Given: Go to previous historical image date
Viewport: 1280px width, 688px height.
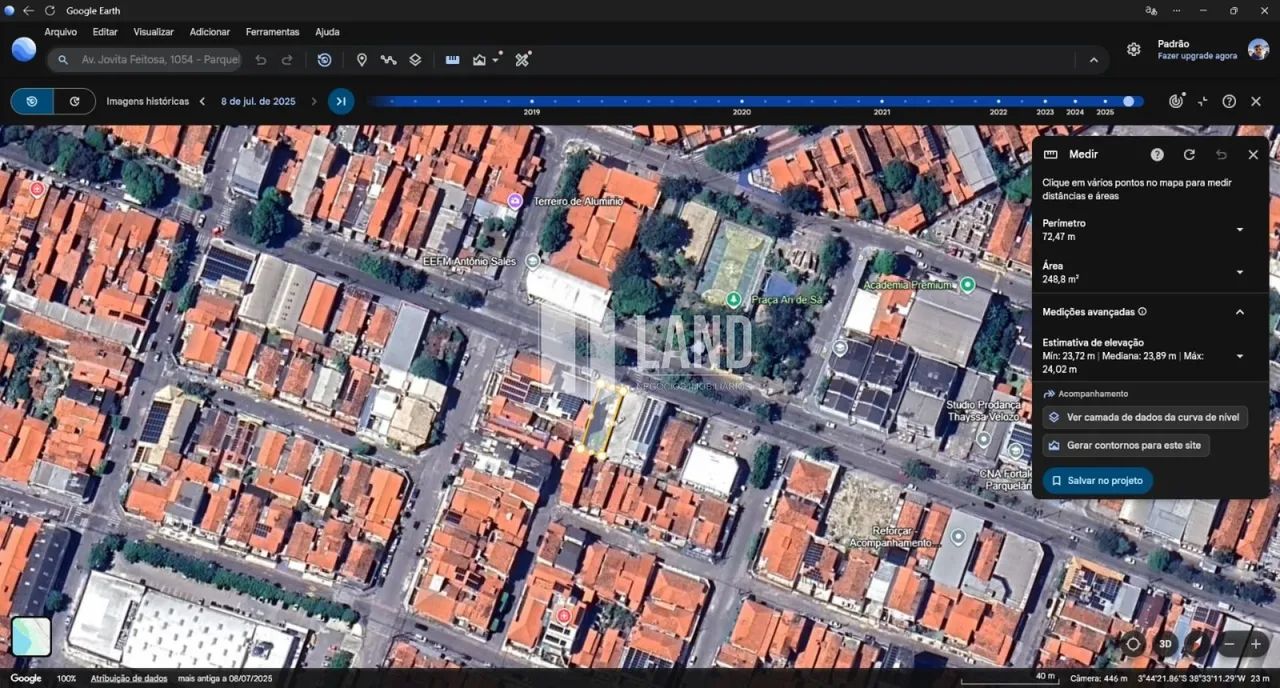Looking at the screenshot, I should click(x=202, y=101).
